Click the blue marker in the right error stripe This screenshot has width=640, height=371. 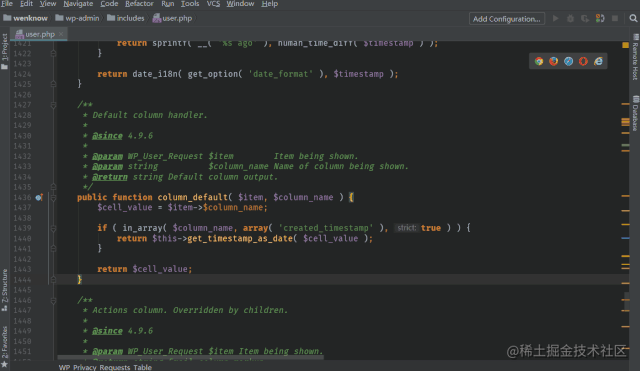click(625, 238)
